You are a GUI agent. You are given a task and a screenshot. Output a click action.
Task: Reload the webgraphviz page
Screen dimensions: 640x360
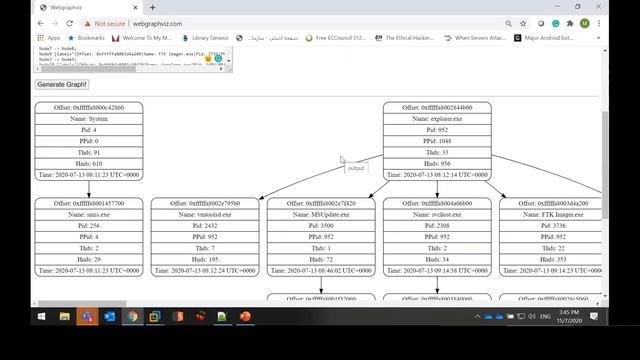click(69, 24)
